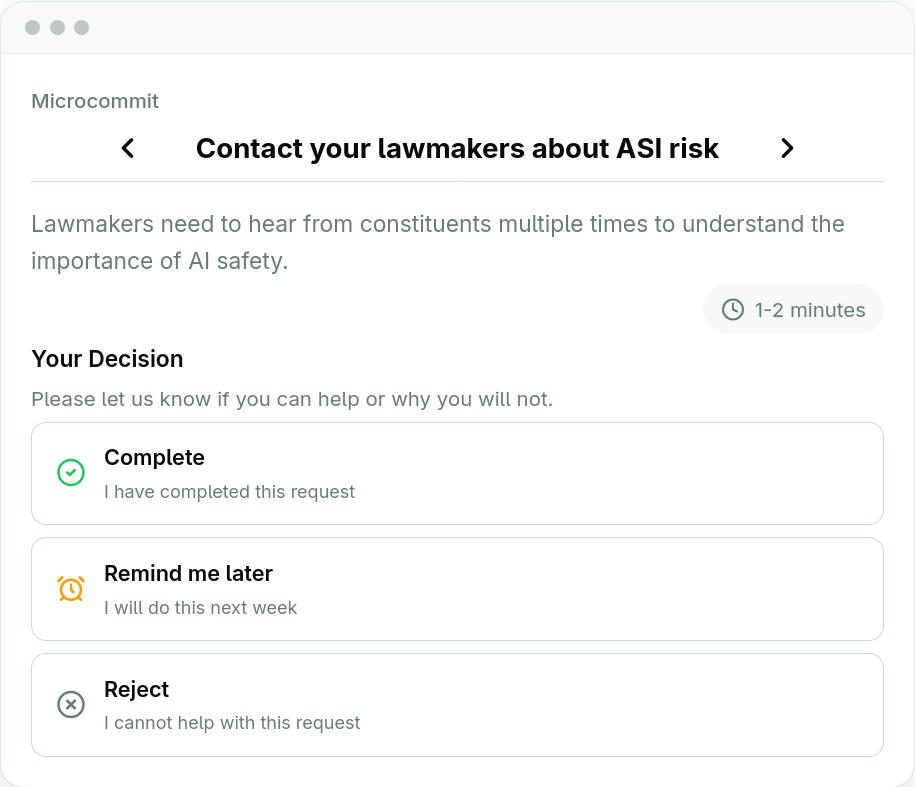Choose the Reject option card

(458, 705)
